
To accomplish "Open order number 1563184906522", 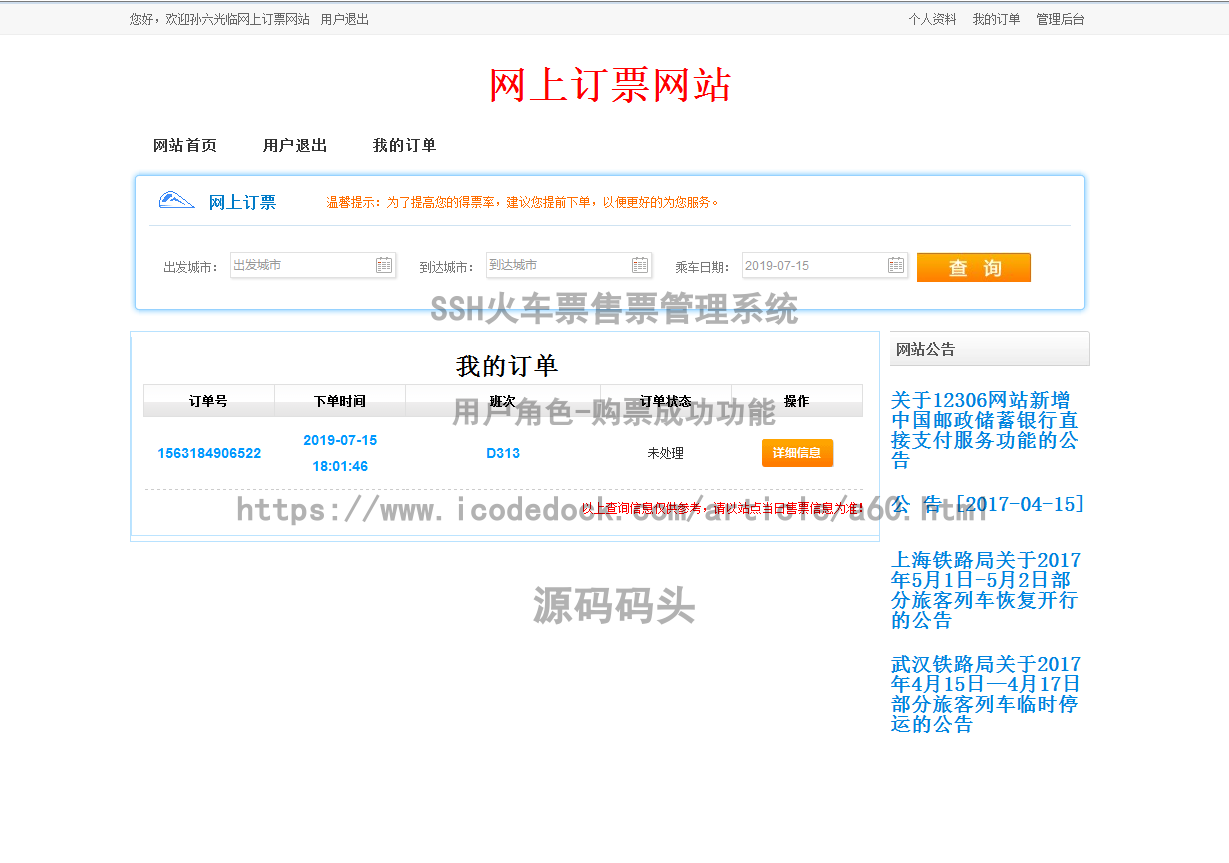I will pos(209,453).
